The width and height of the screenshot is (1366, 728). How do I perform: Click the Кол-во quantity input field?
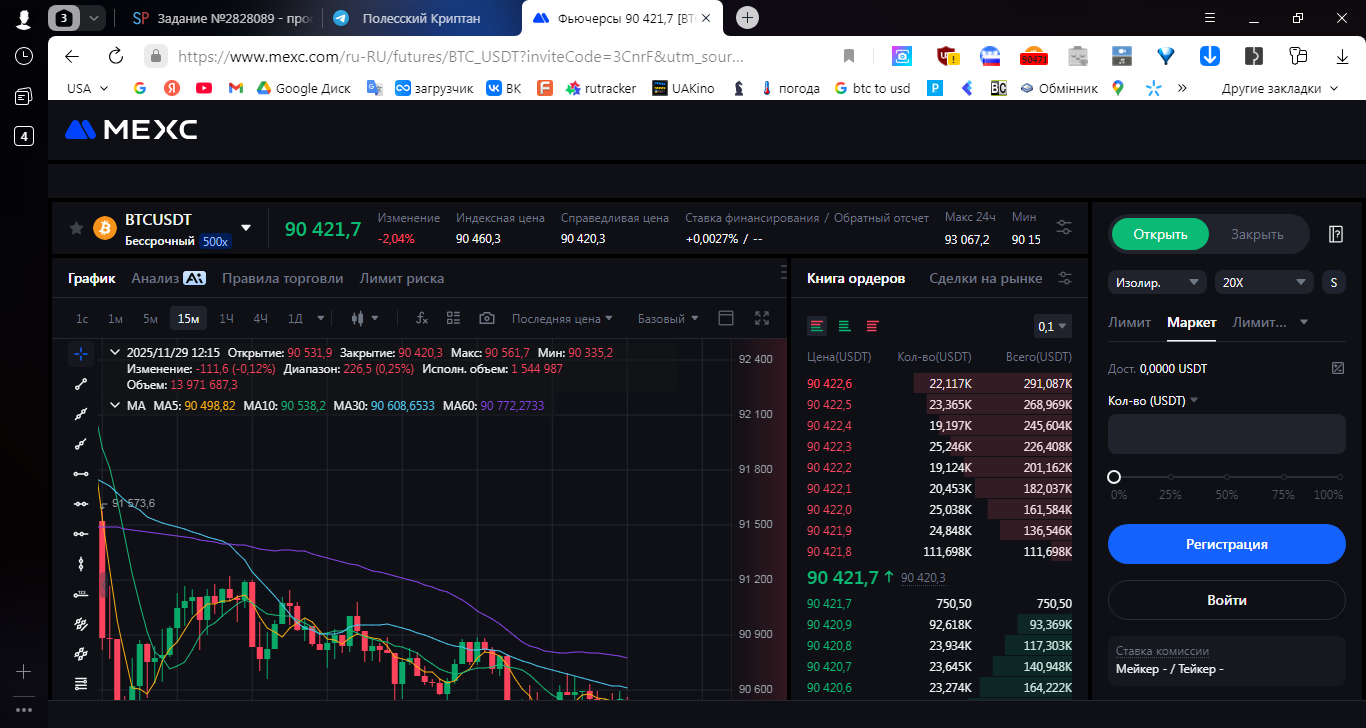click(1227, 434)
